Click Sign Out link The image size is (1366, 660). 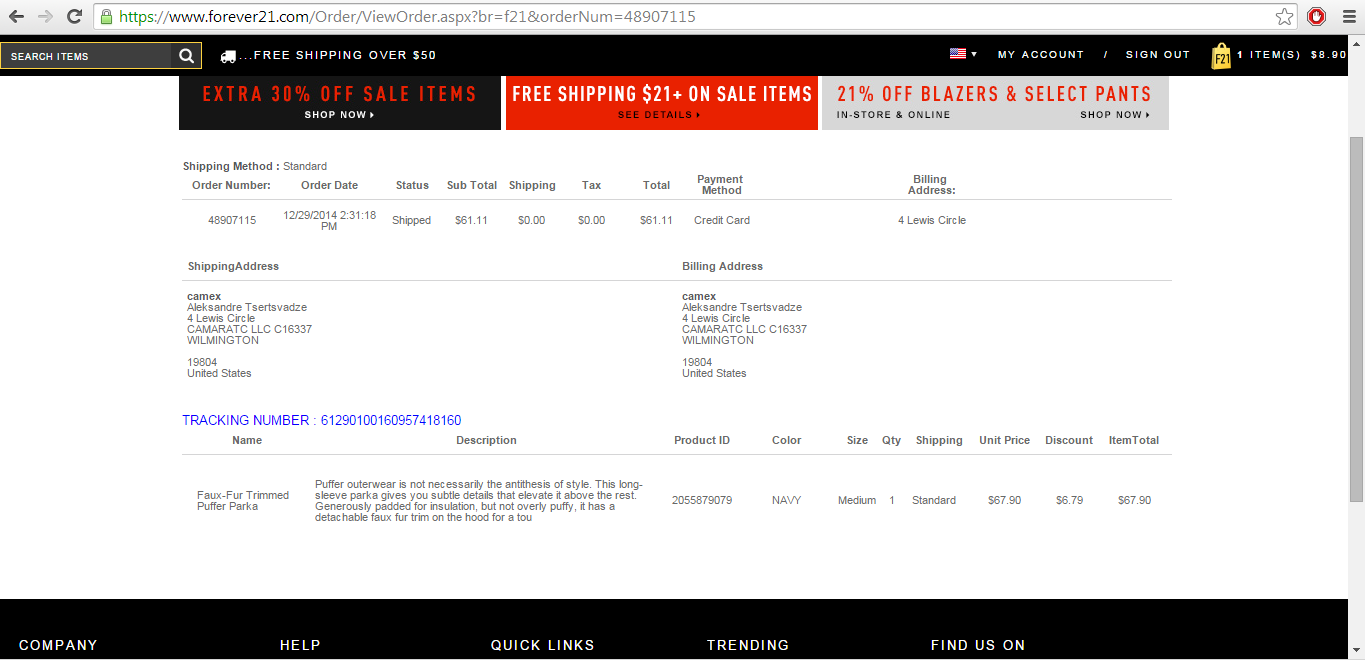1158,55
